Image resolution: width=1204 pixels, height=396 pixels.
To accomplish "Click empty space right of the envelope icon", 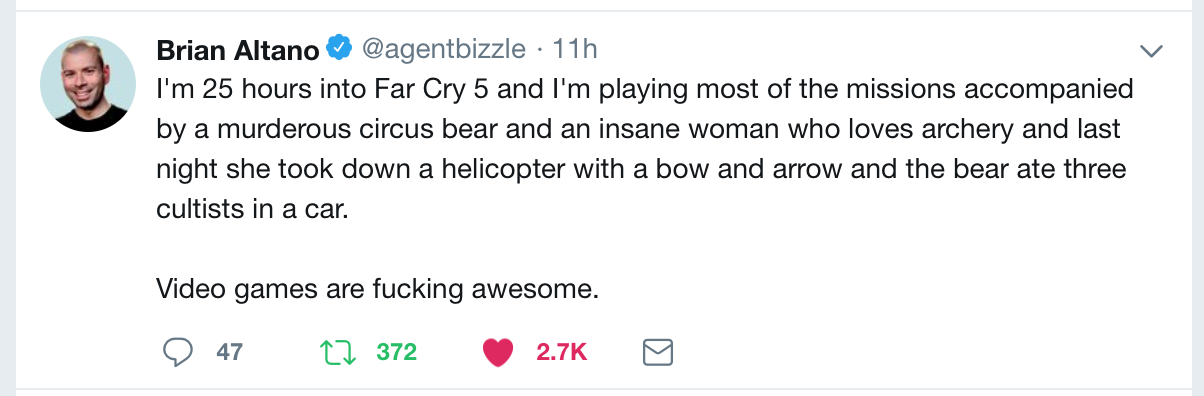I will (x=900, y=352).
